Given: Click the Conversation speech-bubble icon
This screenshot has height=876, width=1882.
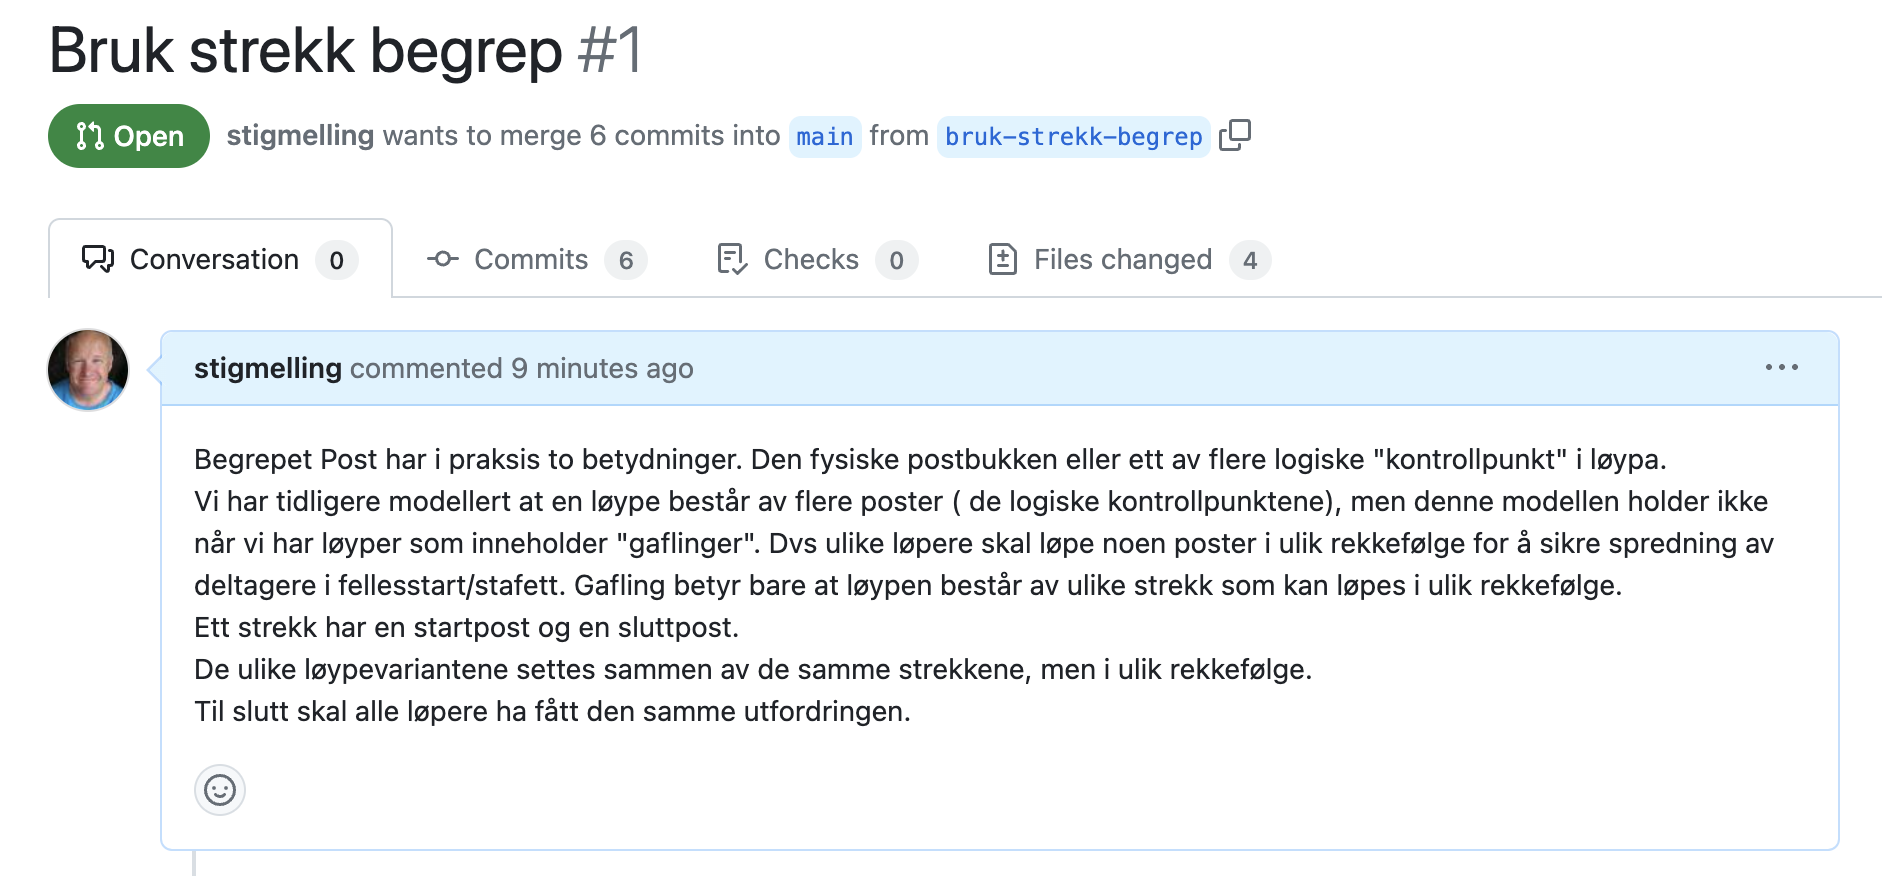Looking at the screenshot, I should point(98,259).
